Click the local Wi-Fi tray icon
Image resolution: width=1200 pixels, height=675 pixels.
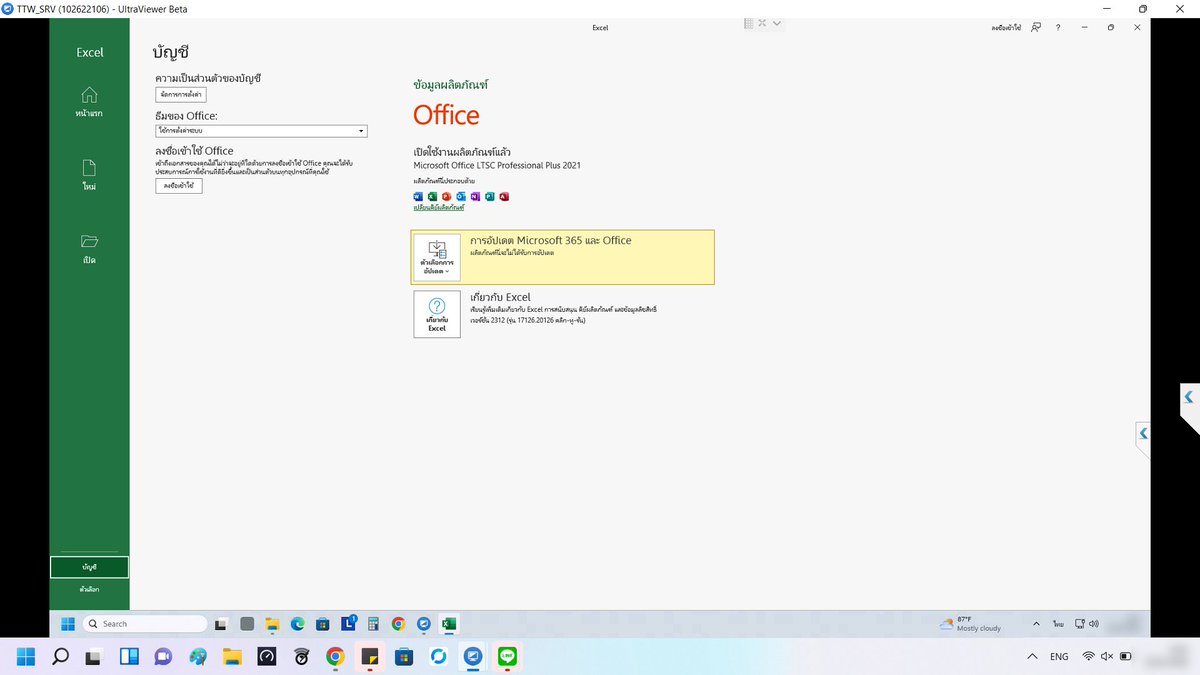point(1088,657)
